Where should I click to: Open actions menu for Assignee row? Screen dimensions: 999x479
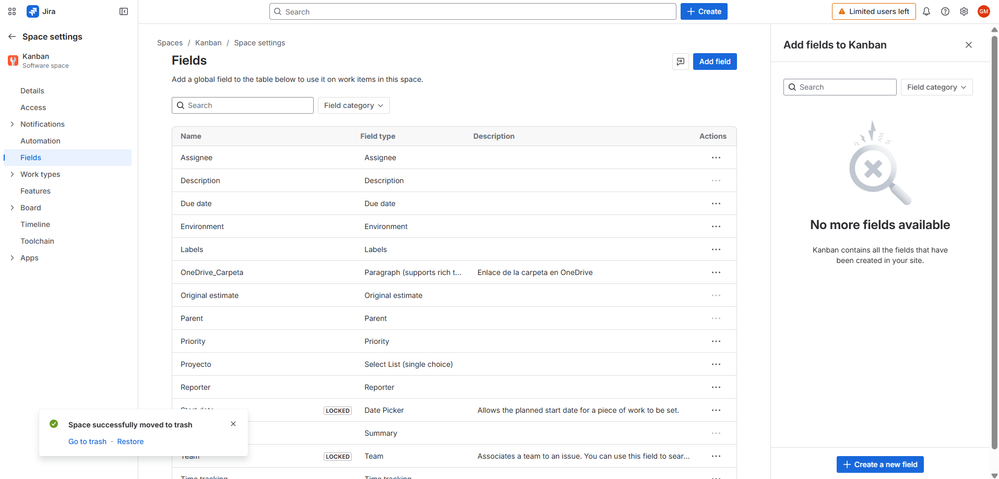pyautogui.click(x=716, y=157)
